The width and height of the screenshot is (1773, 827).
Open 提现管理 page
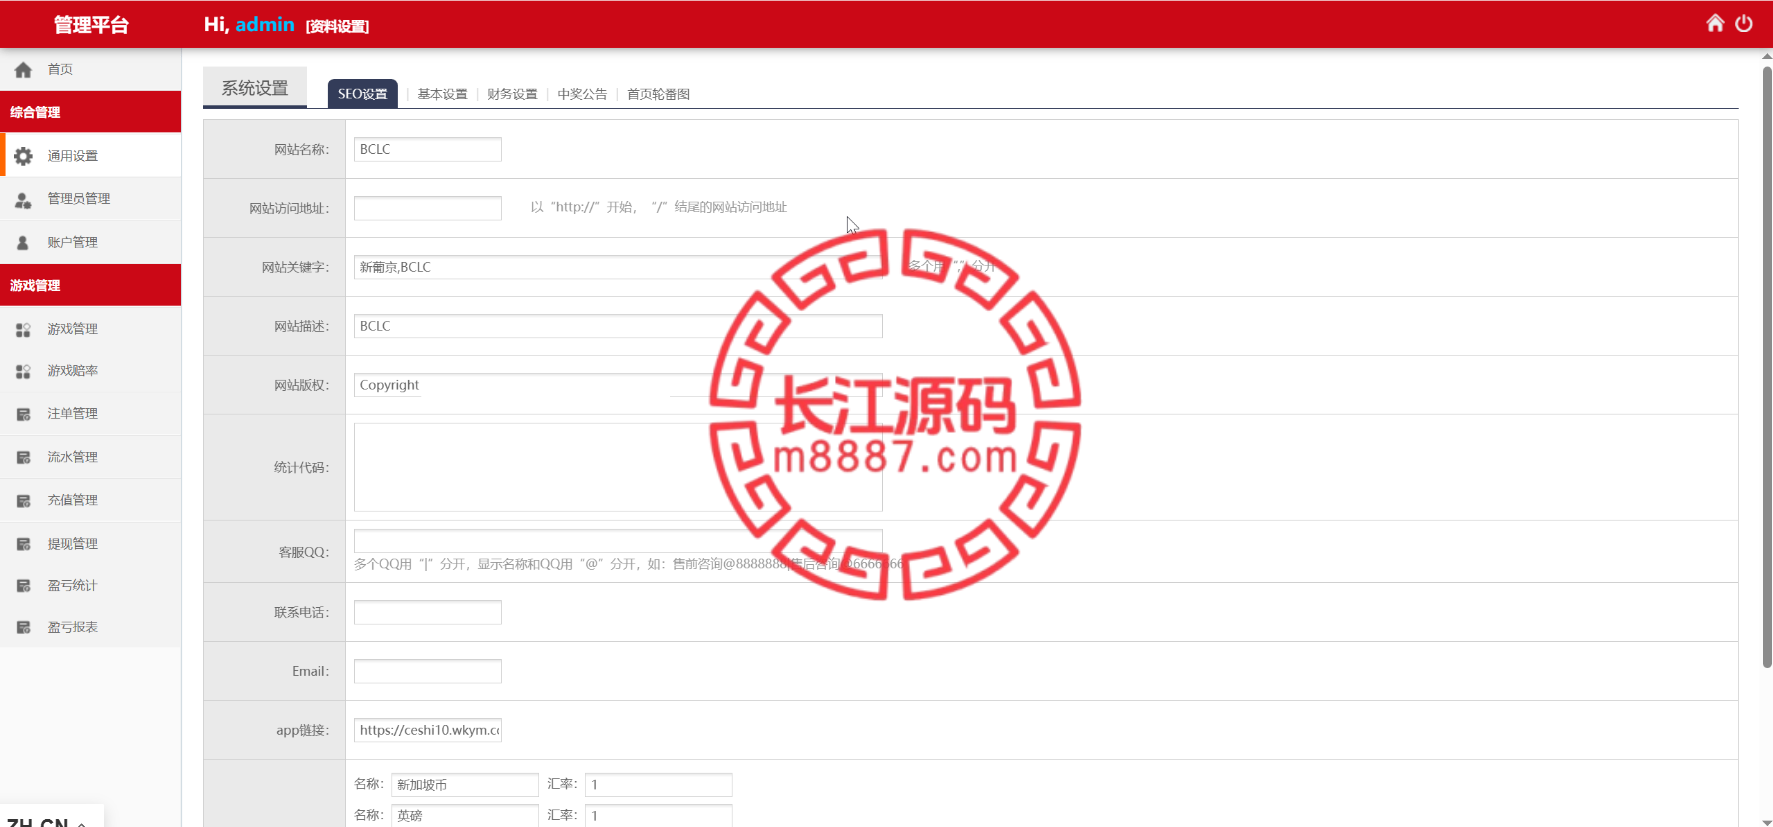[x=90, y=544]
